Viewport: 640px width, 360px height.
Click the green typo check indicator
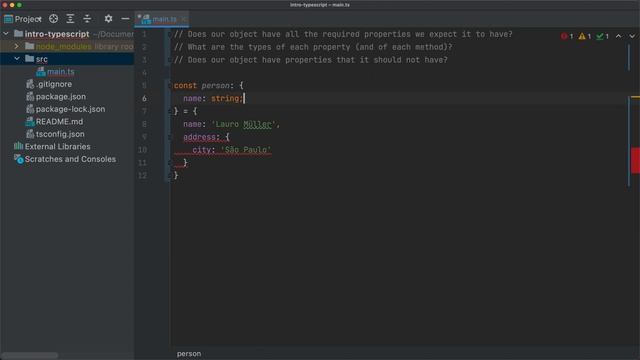click(x=602, y=36)
